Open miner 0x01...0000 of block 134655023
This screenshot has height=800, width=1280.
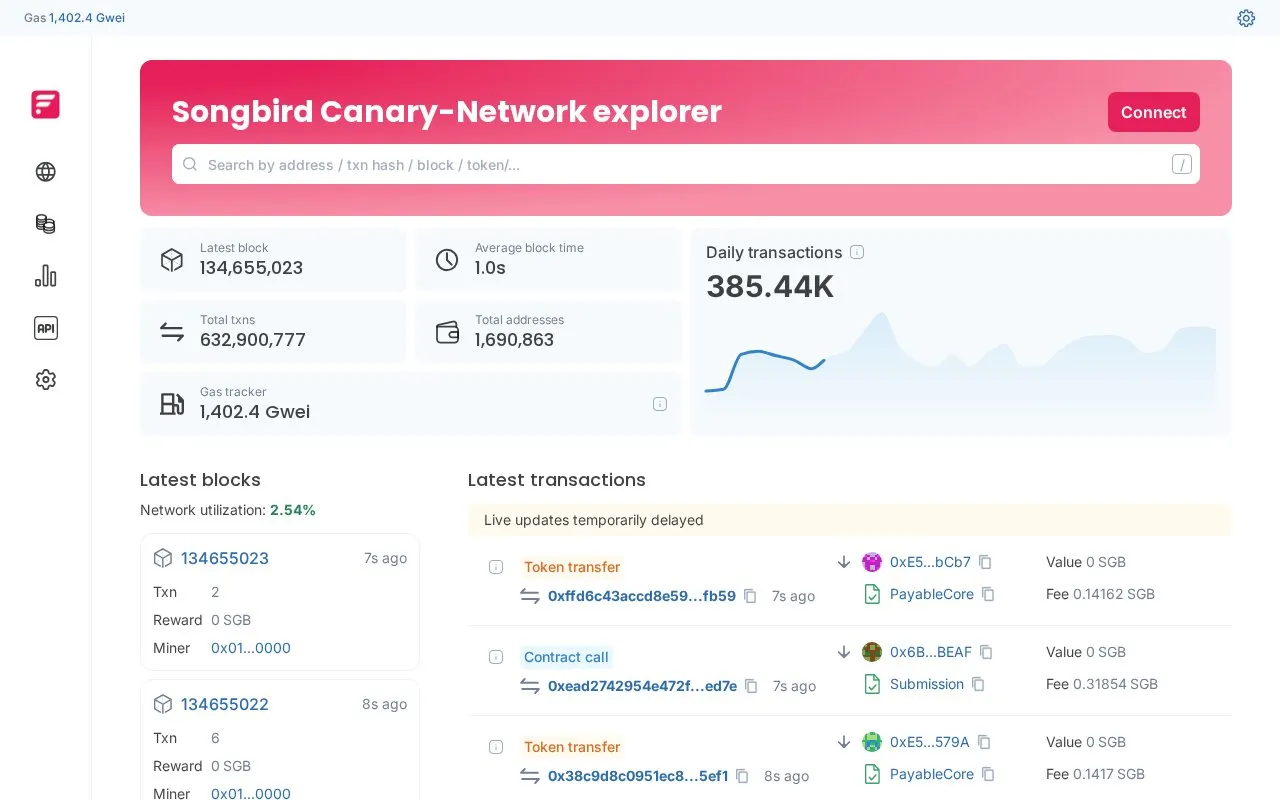click(251, 648)
